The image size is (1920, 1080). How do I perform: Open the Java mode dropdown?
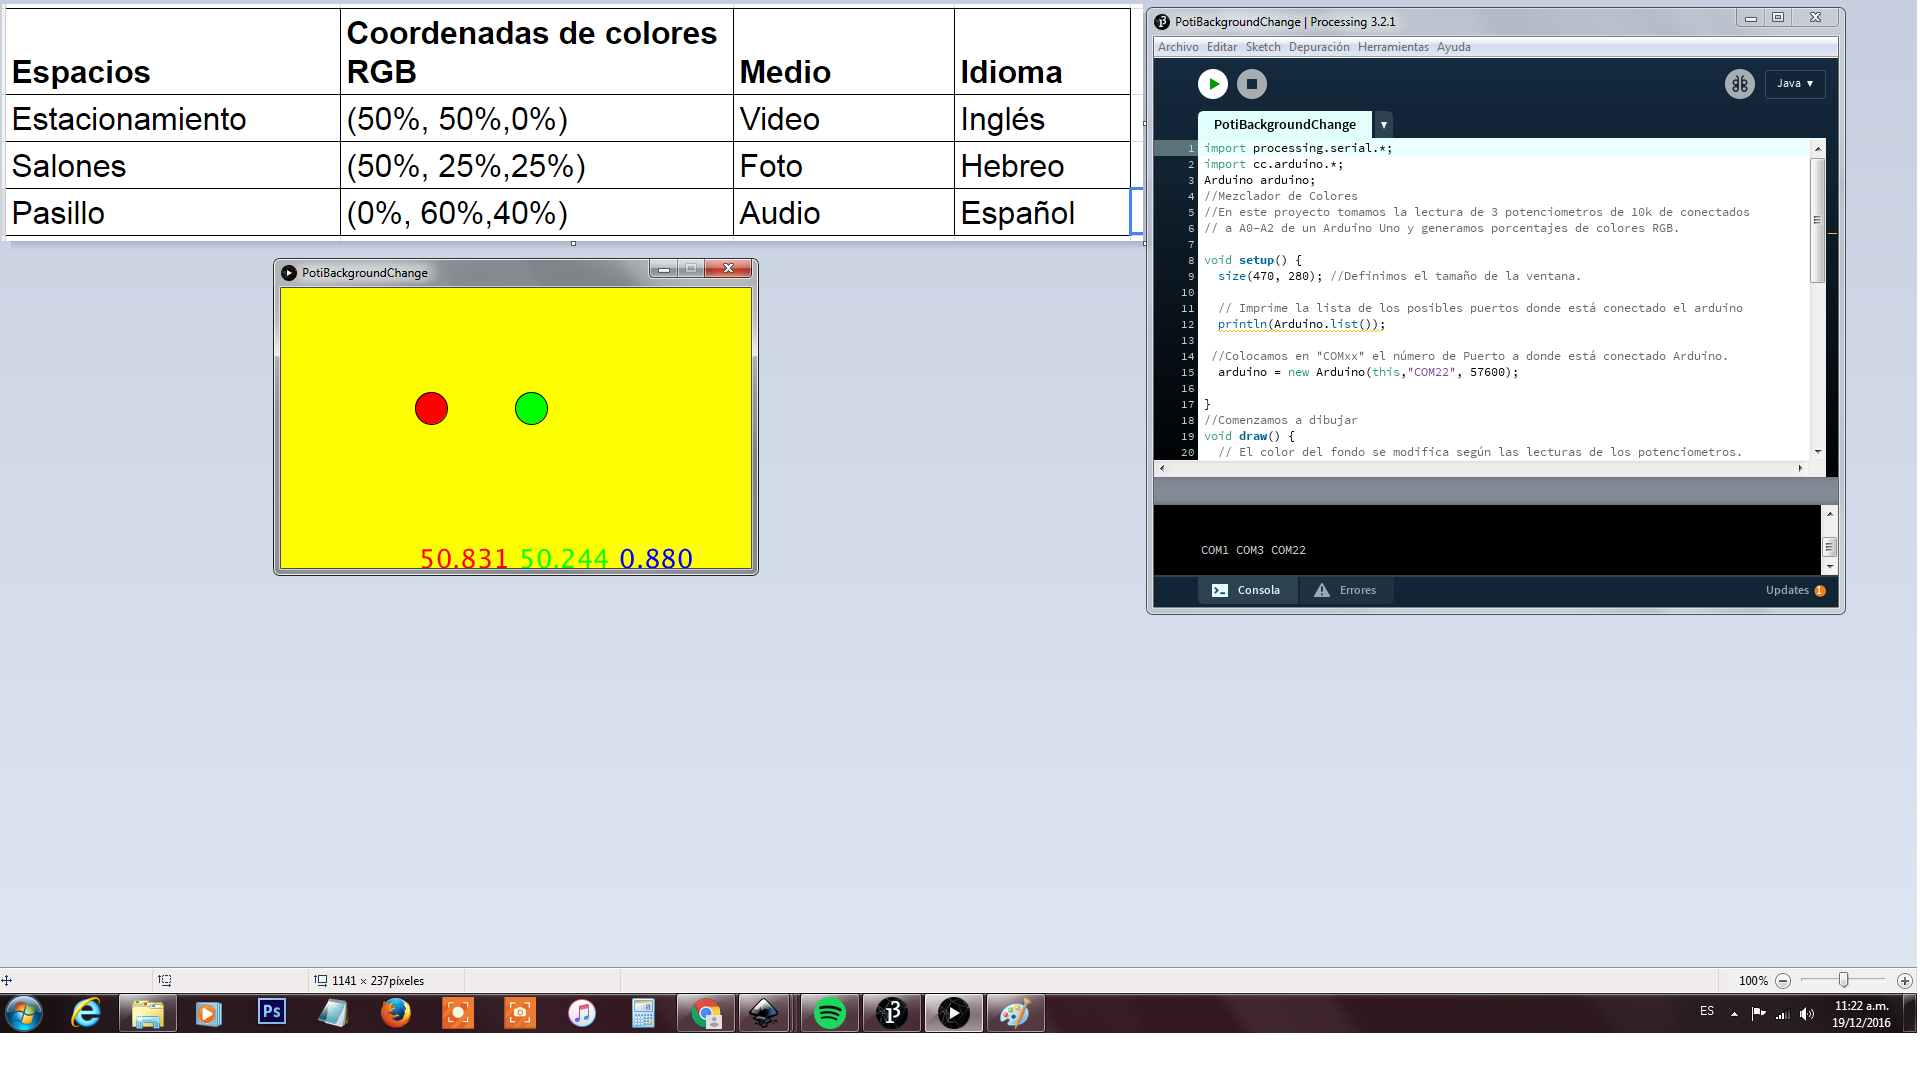(1794, 84)
